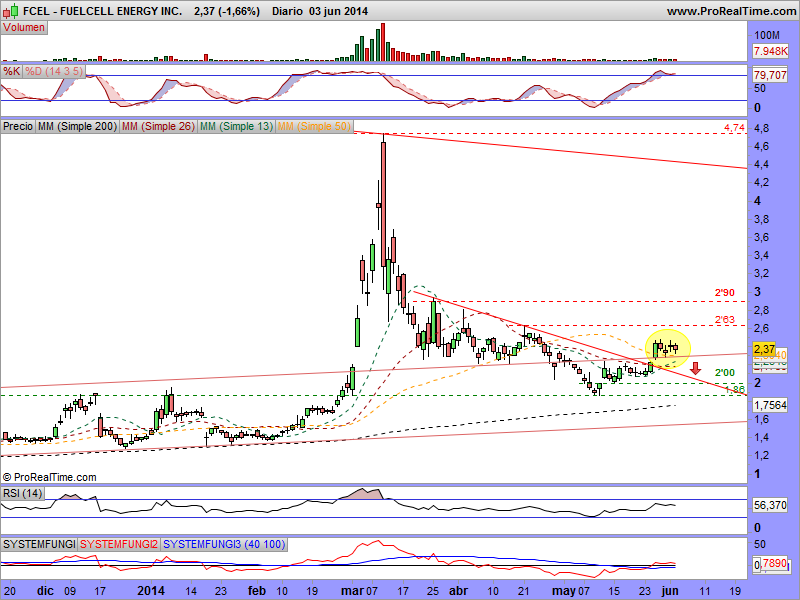Select the MM (Simple 200) label

tap(77, 126)
